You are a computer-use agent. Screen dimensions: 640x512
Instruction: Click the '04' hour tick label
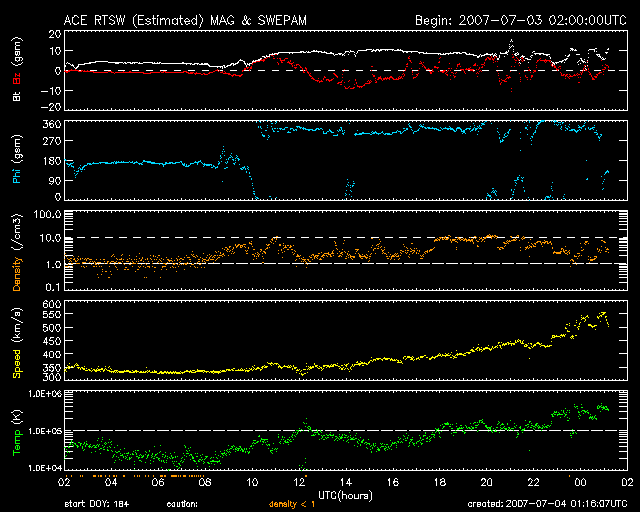111,482
